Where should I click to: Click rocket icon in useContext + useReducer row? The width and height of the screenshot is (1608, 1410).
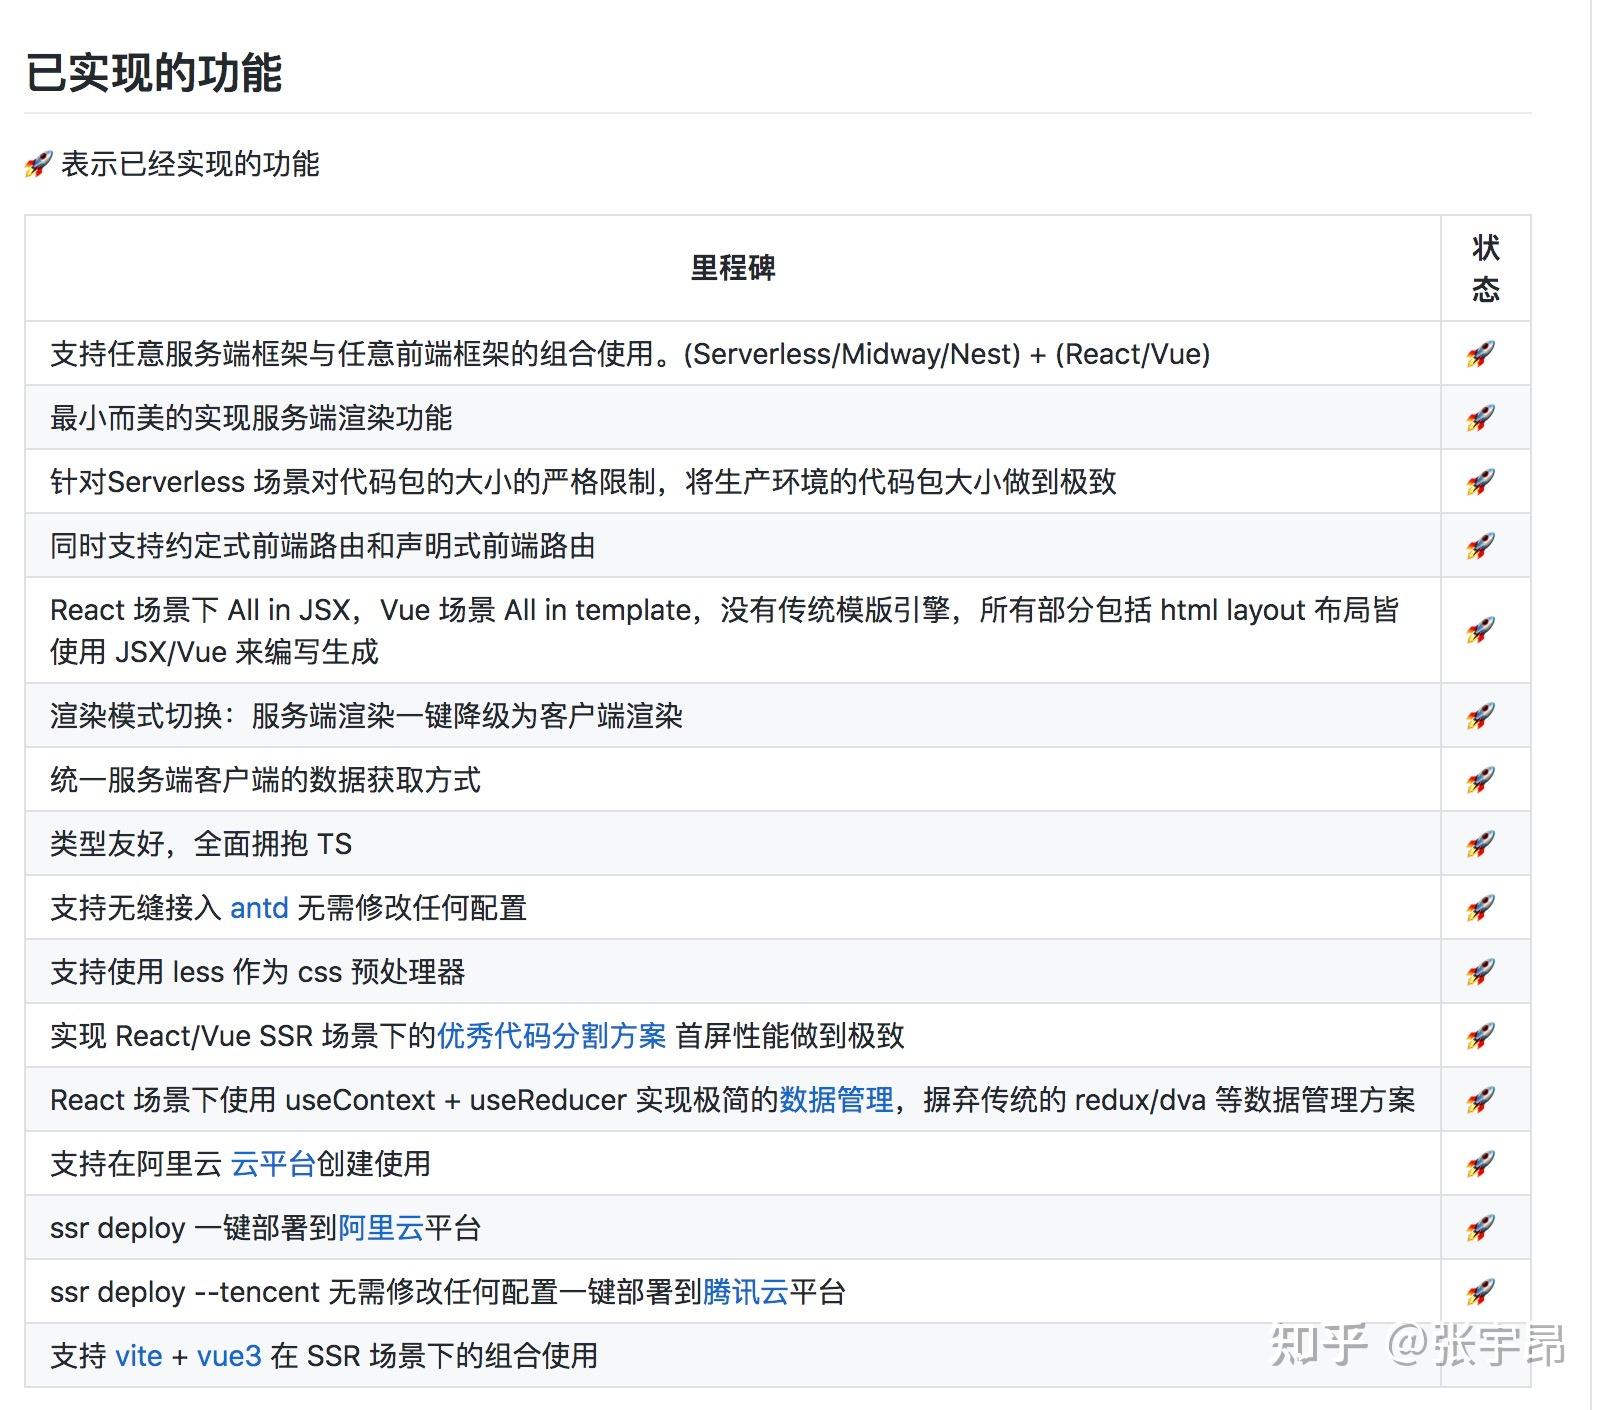1481,1100
